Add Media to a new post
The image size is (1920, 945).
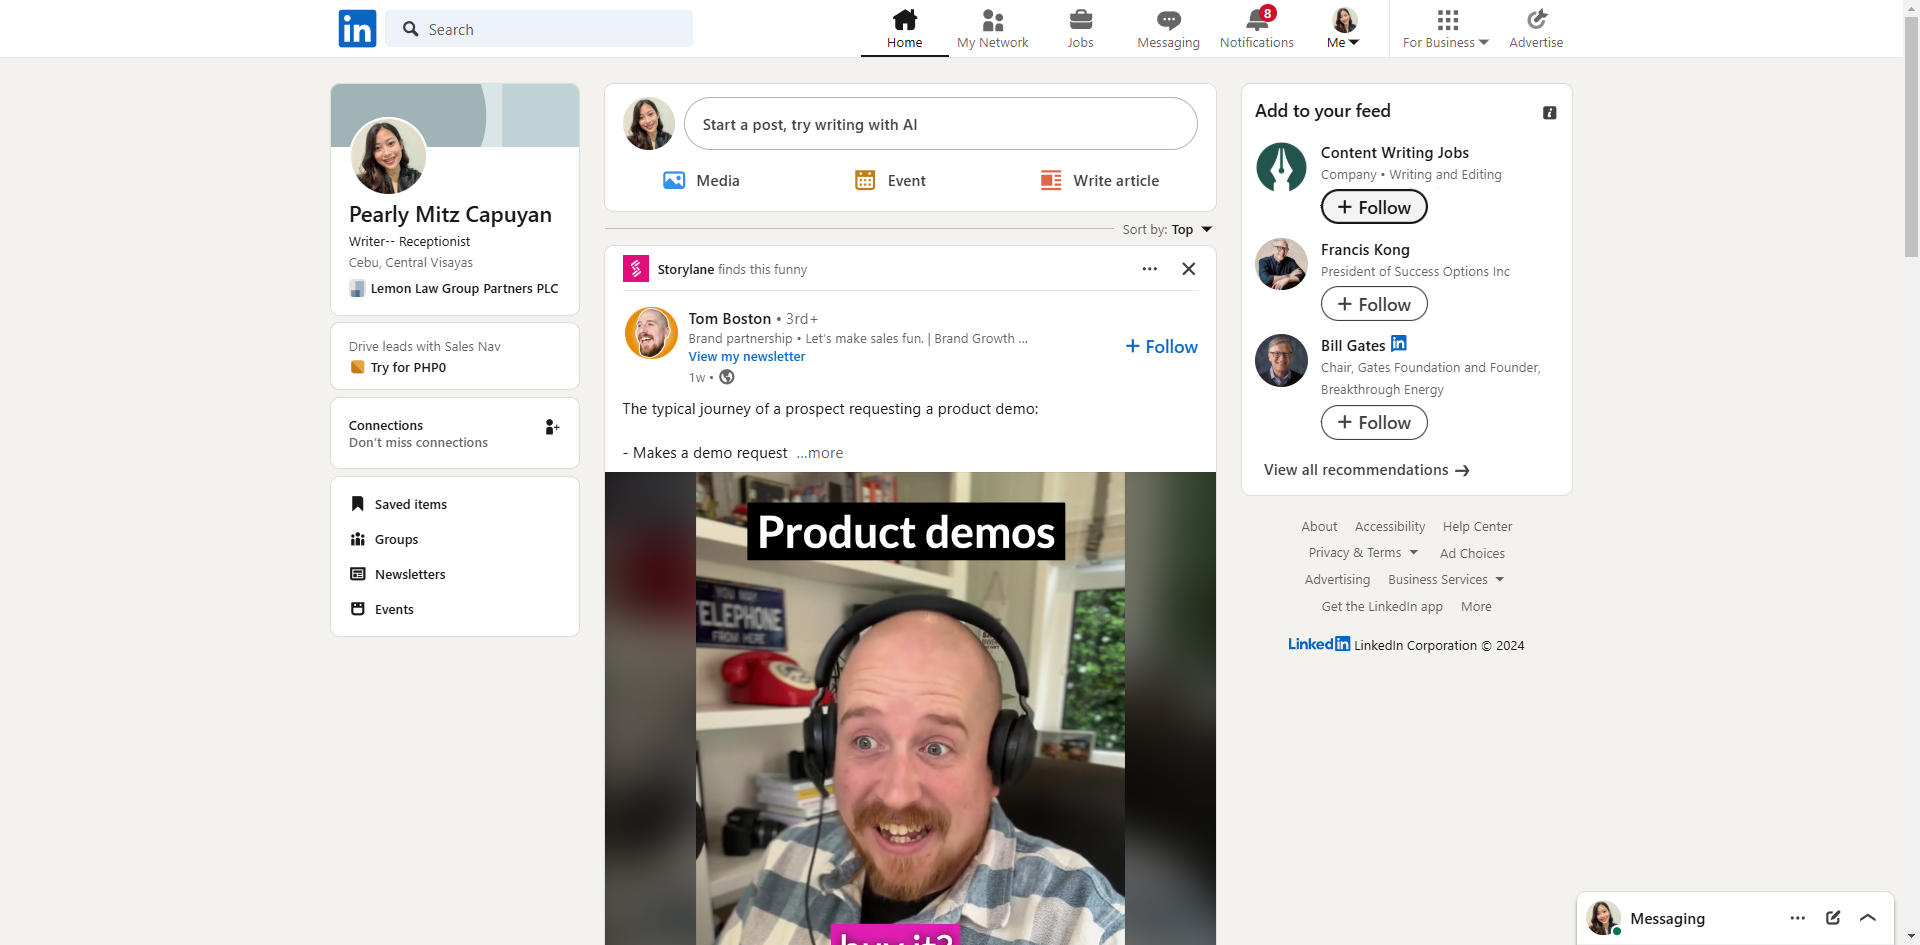click(x=701, y=181)
